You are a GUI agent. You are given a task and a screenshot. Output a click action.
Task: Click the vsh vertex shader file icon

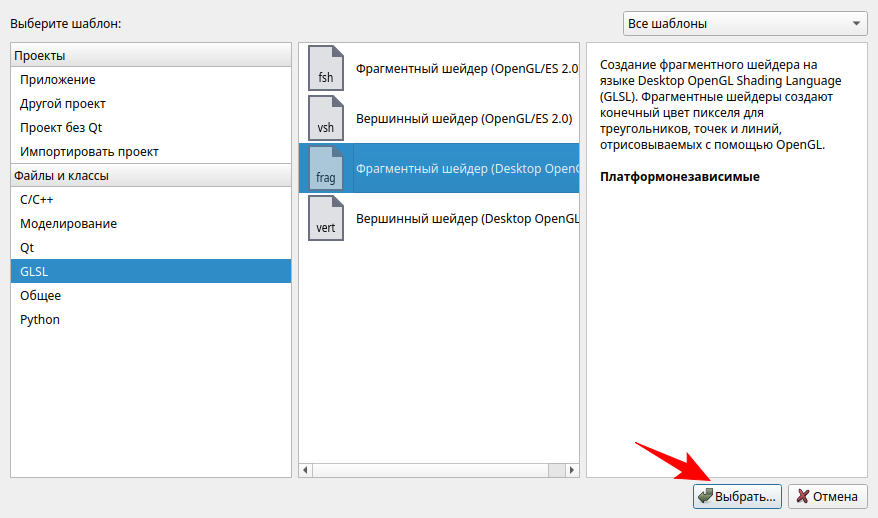[x=326, y=119]
